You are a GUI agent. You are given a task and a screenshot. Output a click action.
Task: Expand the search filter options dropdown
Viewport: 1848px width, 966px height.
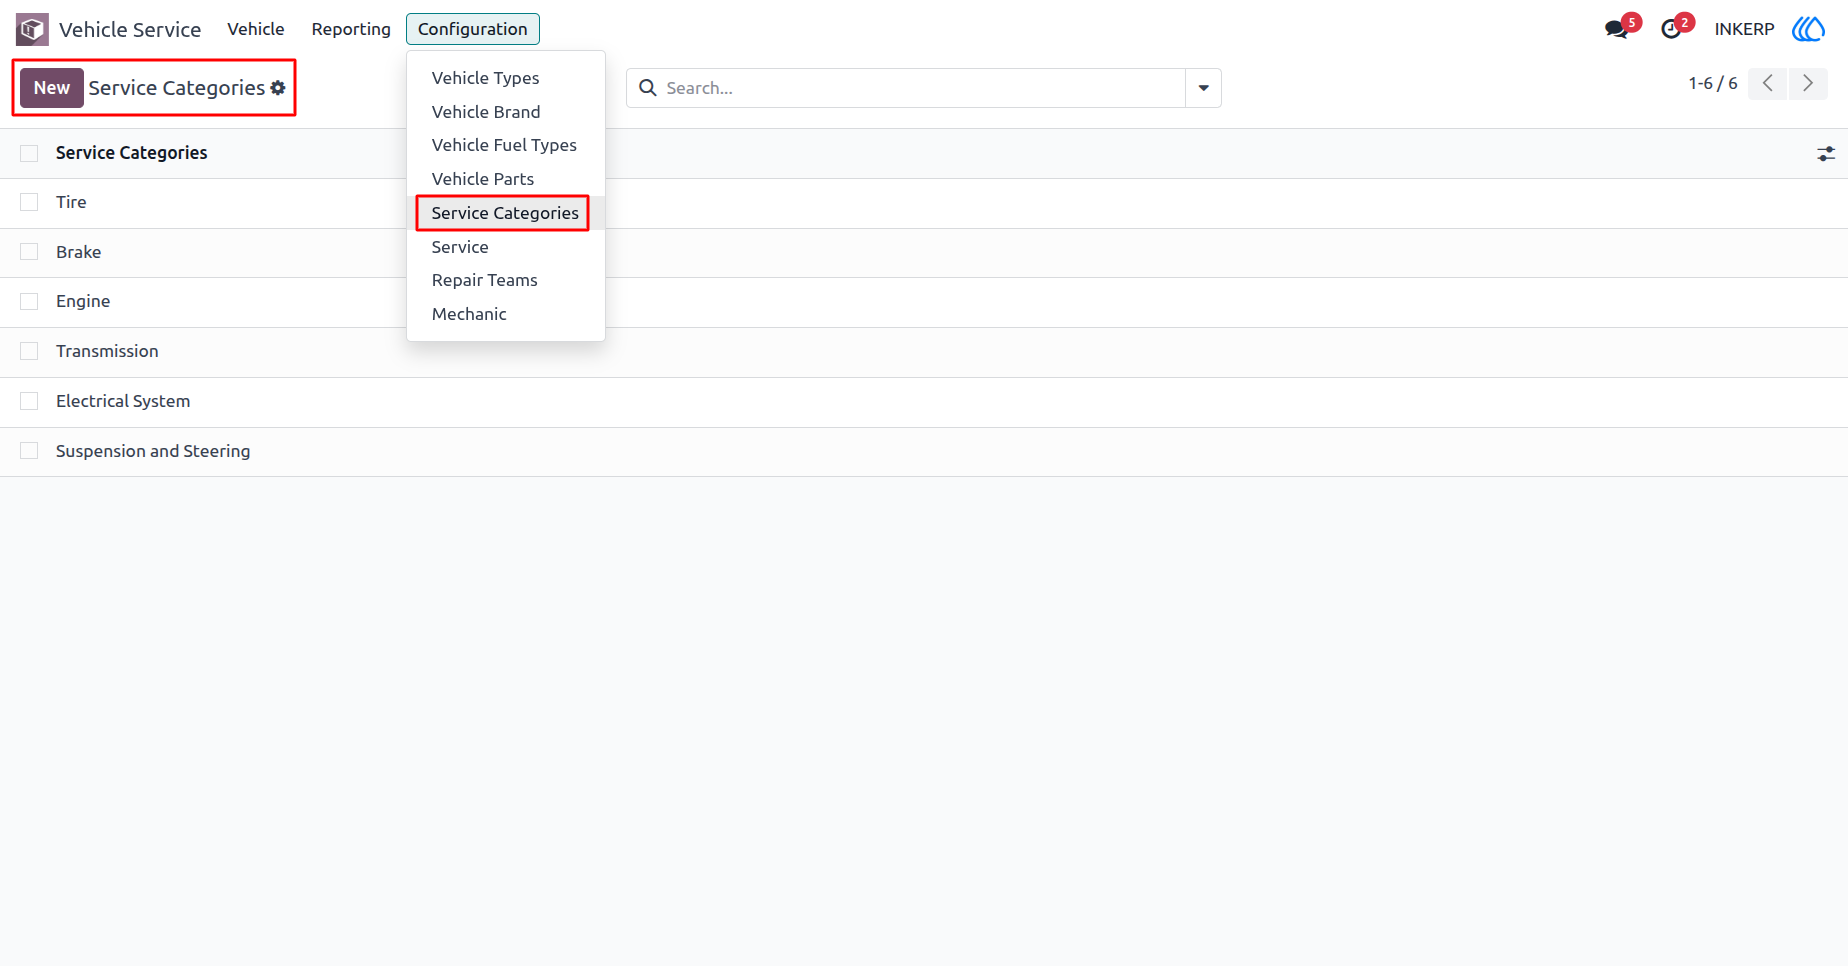tap(1203, 88)
